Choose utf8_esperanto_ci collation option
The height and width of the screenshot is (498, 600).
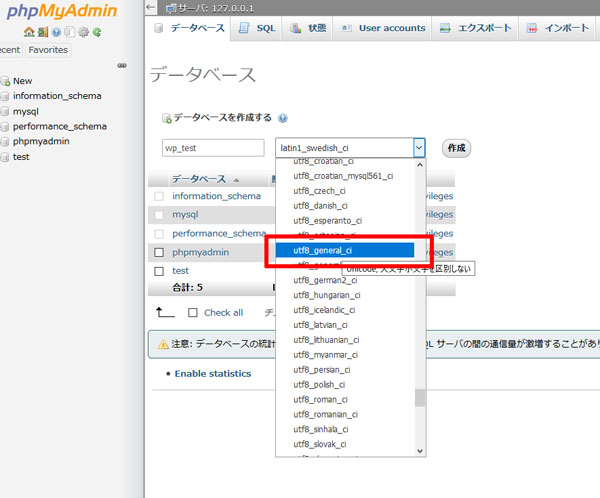(345, 220)
